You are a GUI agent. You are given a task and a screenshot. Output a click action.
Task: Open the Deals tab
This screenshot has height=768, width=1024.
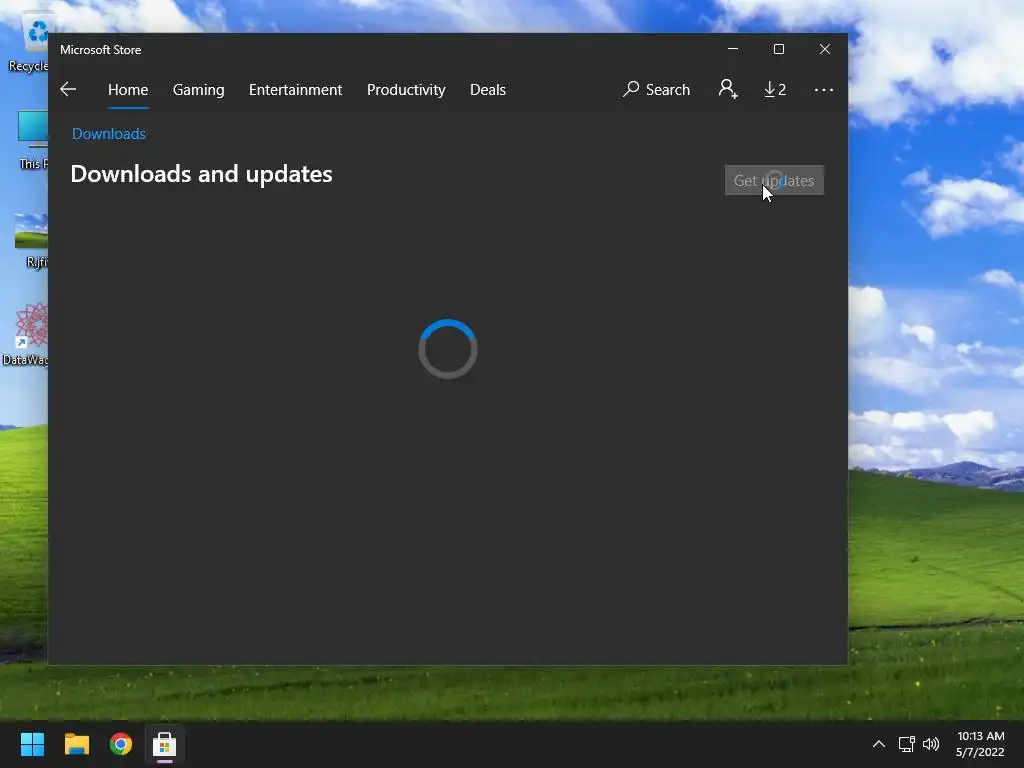point(488,89)
